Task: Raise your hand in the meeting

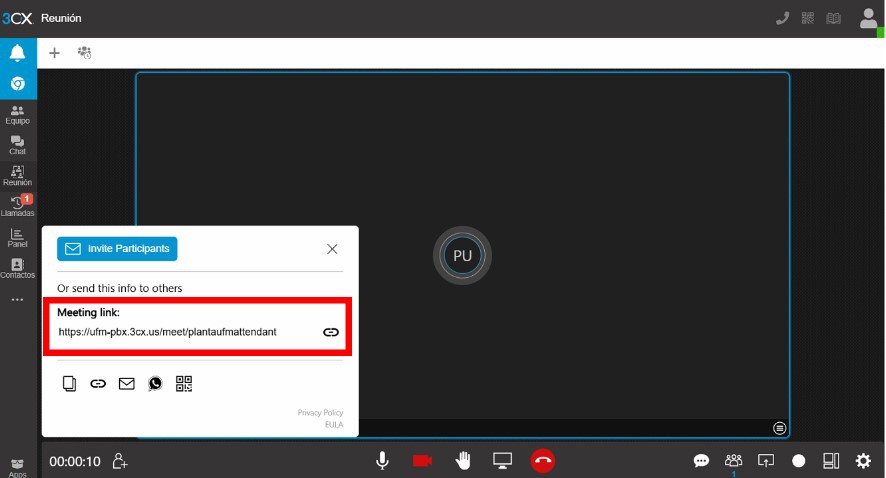Action: (x=463, y=460)
